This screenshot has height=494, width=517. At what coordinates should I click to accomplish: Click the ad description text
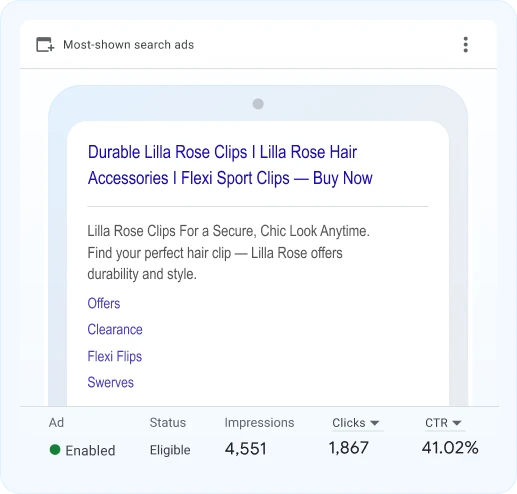tap(228, 252)
